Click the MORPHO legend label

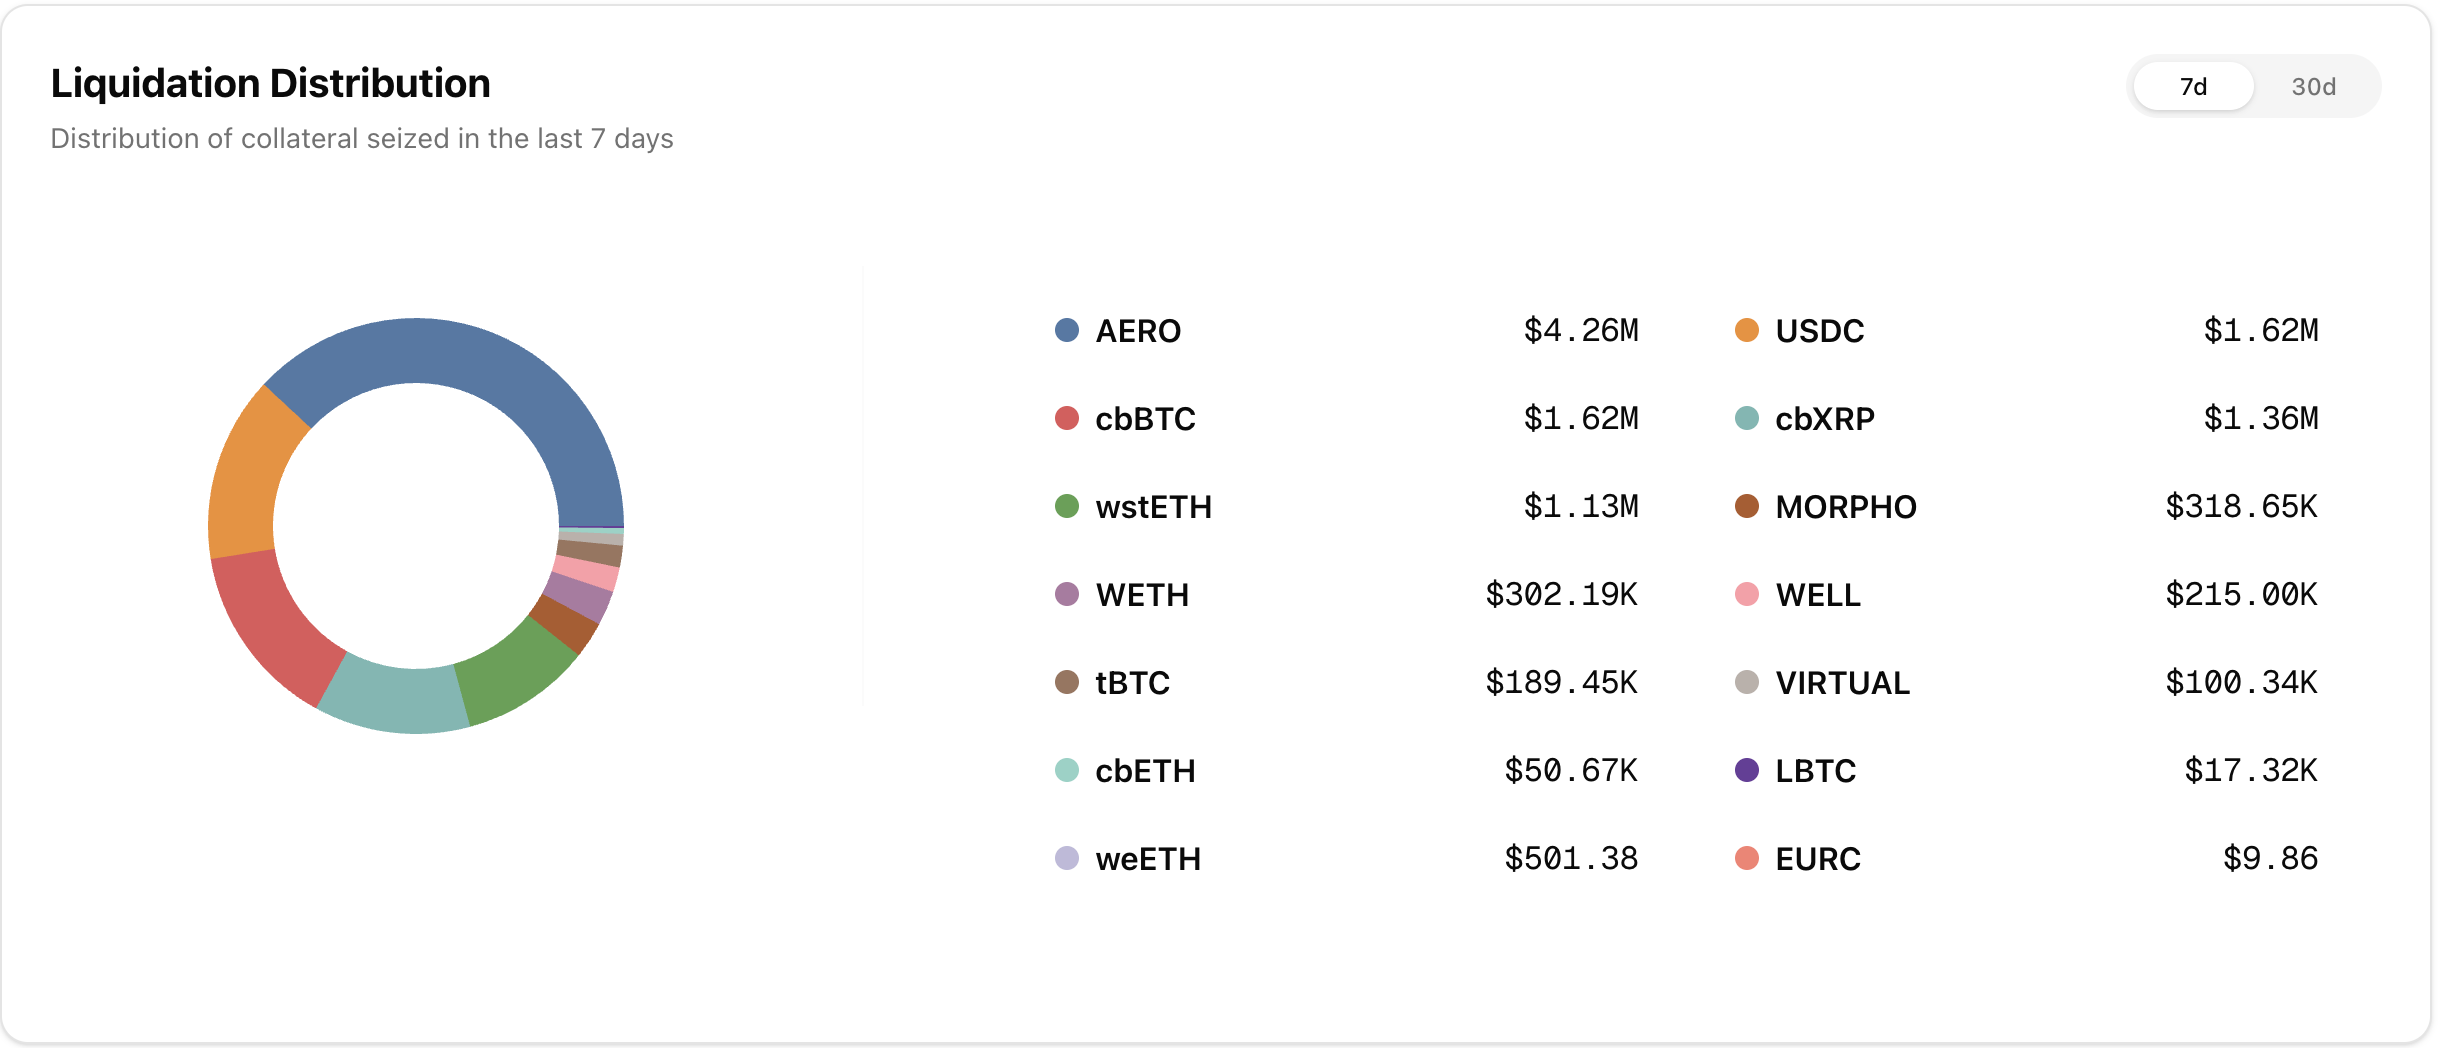[1845, 507]
